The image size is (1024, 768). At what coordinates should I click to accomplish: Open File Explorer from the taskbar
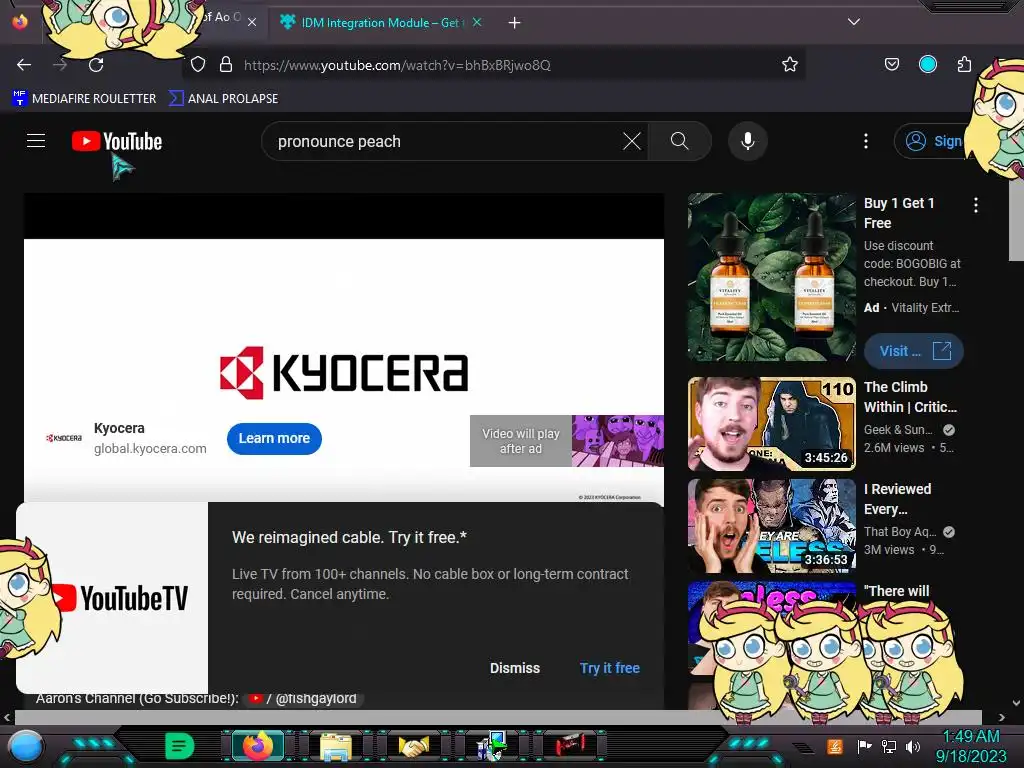pos(336,746)
